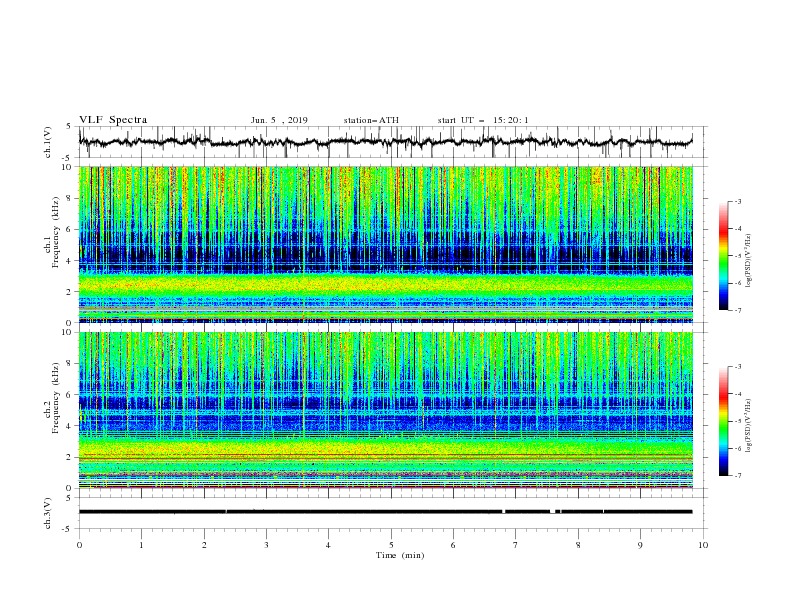Click the ch.2 spectrogram color scale bar
Image resolution: width=792 pixels, height=612 pixels.
(x=724, y=421)
